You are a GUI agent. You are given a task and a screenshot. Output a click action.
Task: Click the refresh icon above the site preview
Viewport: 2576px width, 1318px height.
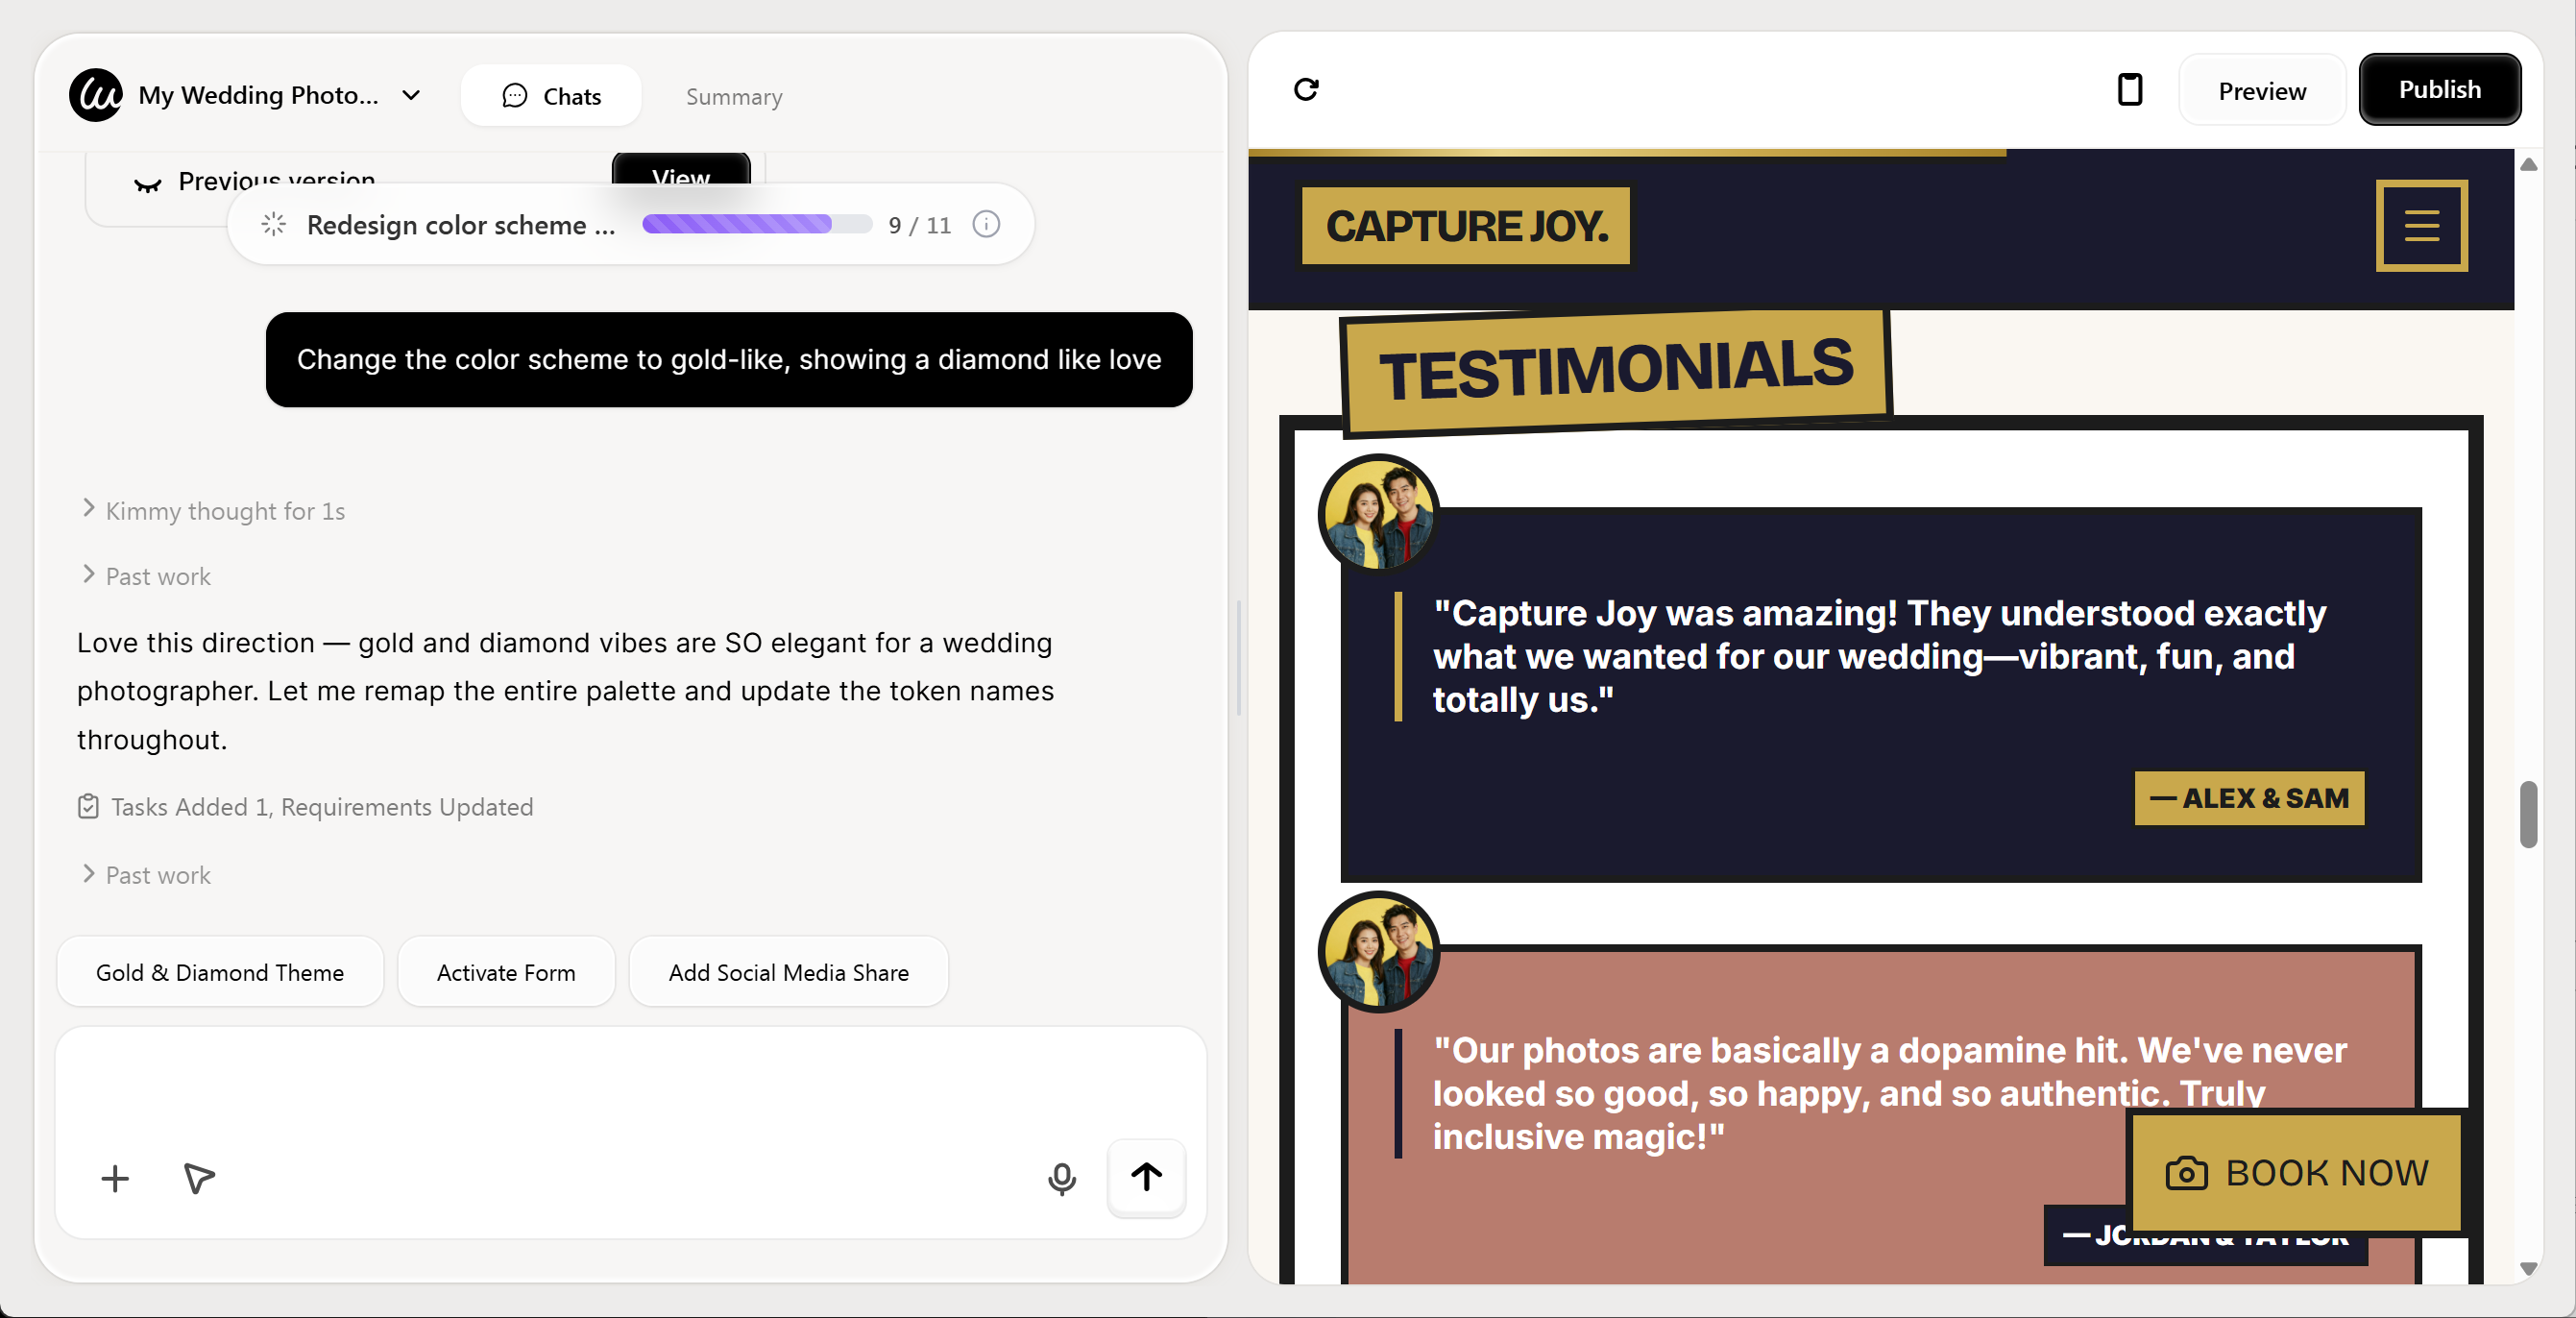[1307, 90]
